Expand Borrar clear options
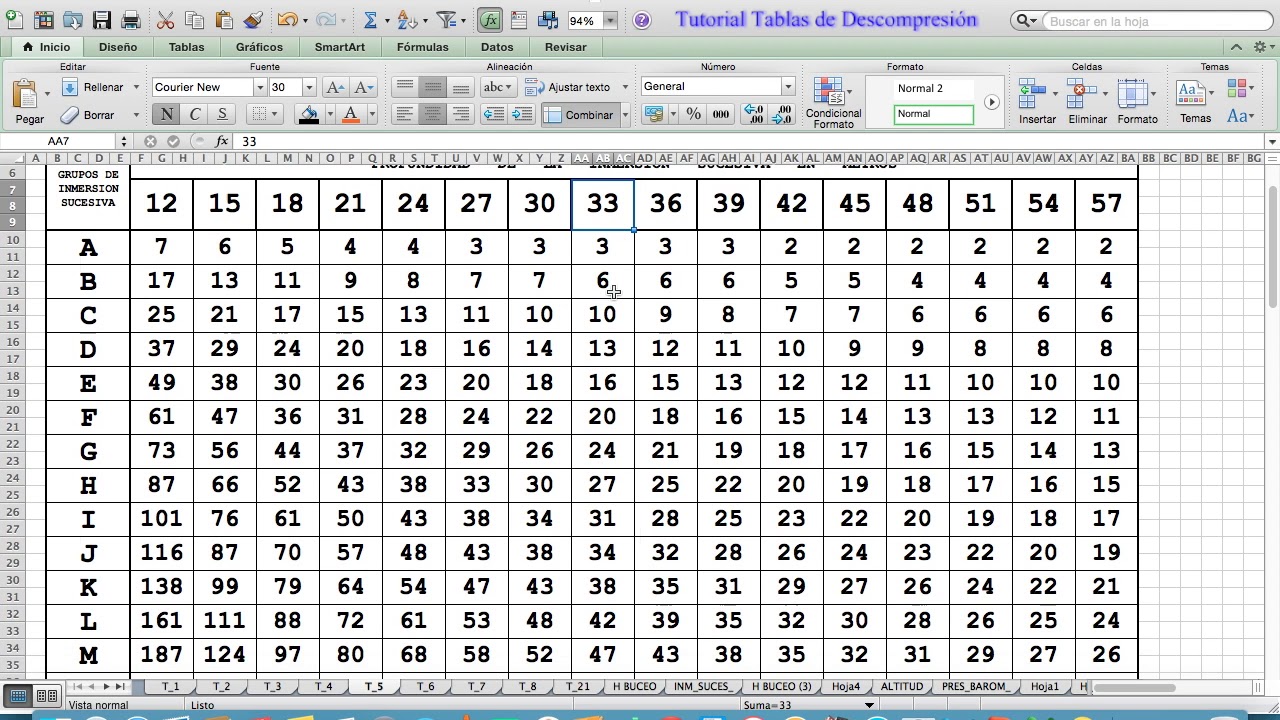 pos(136,115)
